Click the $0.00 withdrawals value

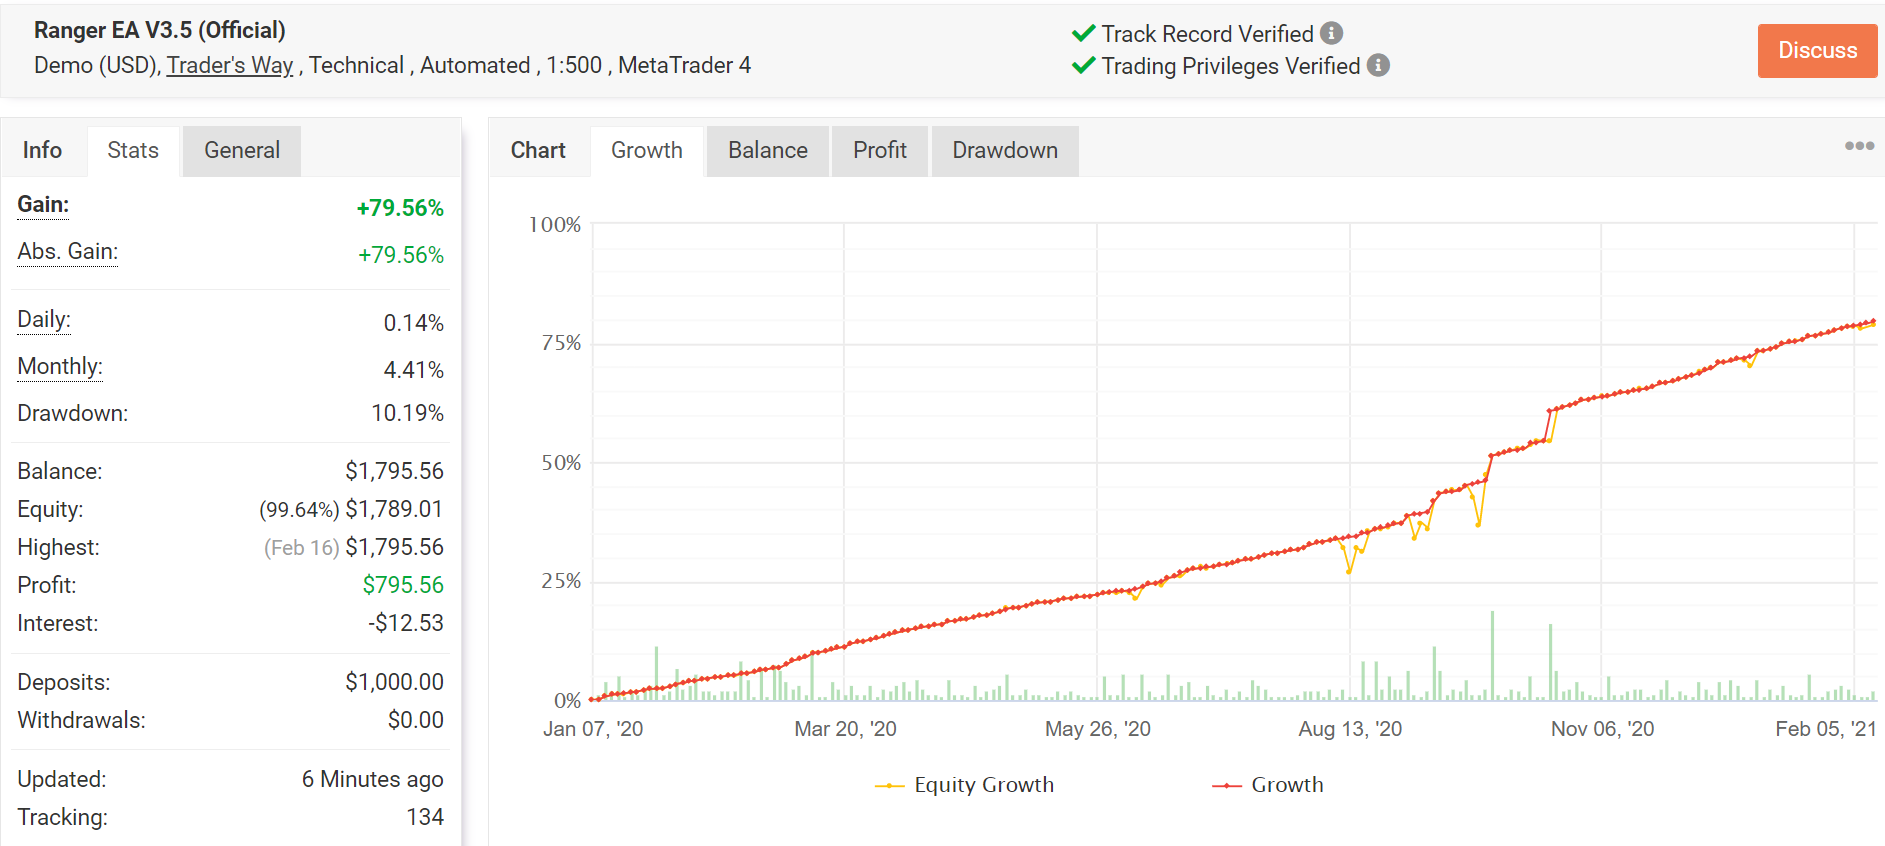416,720
